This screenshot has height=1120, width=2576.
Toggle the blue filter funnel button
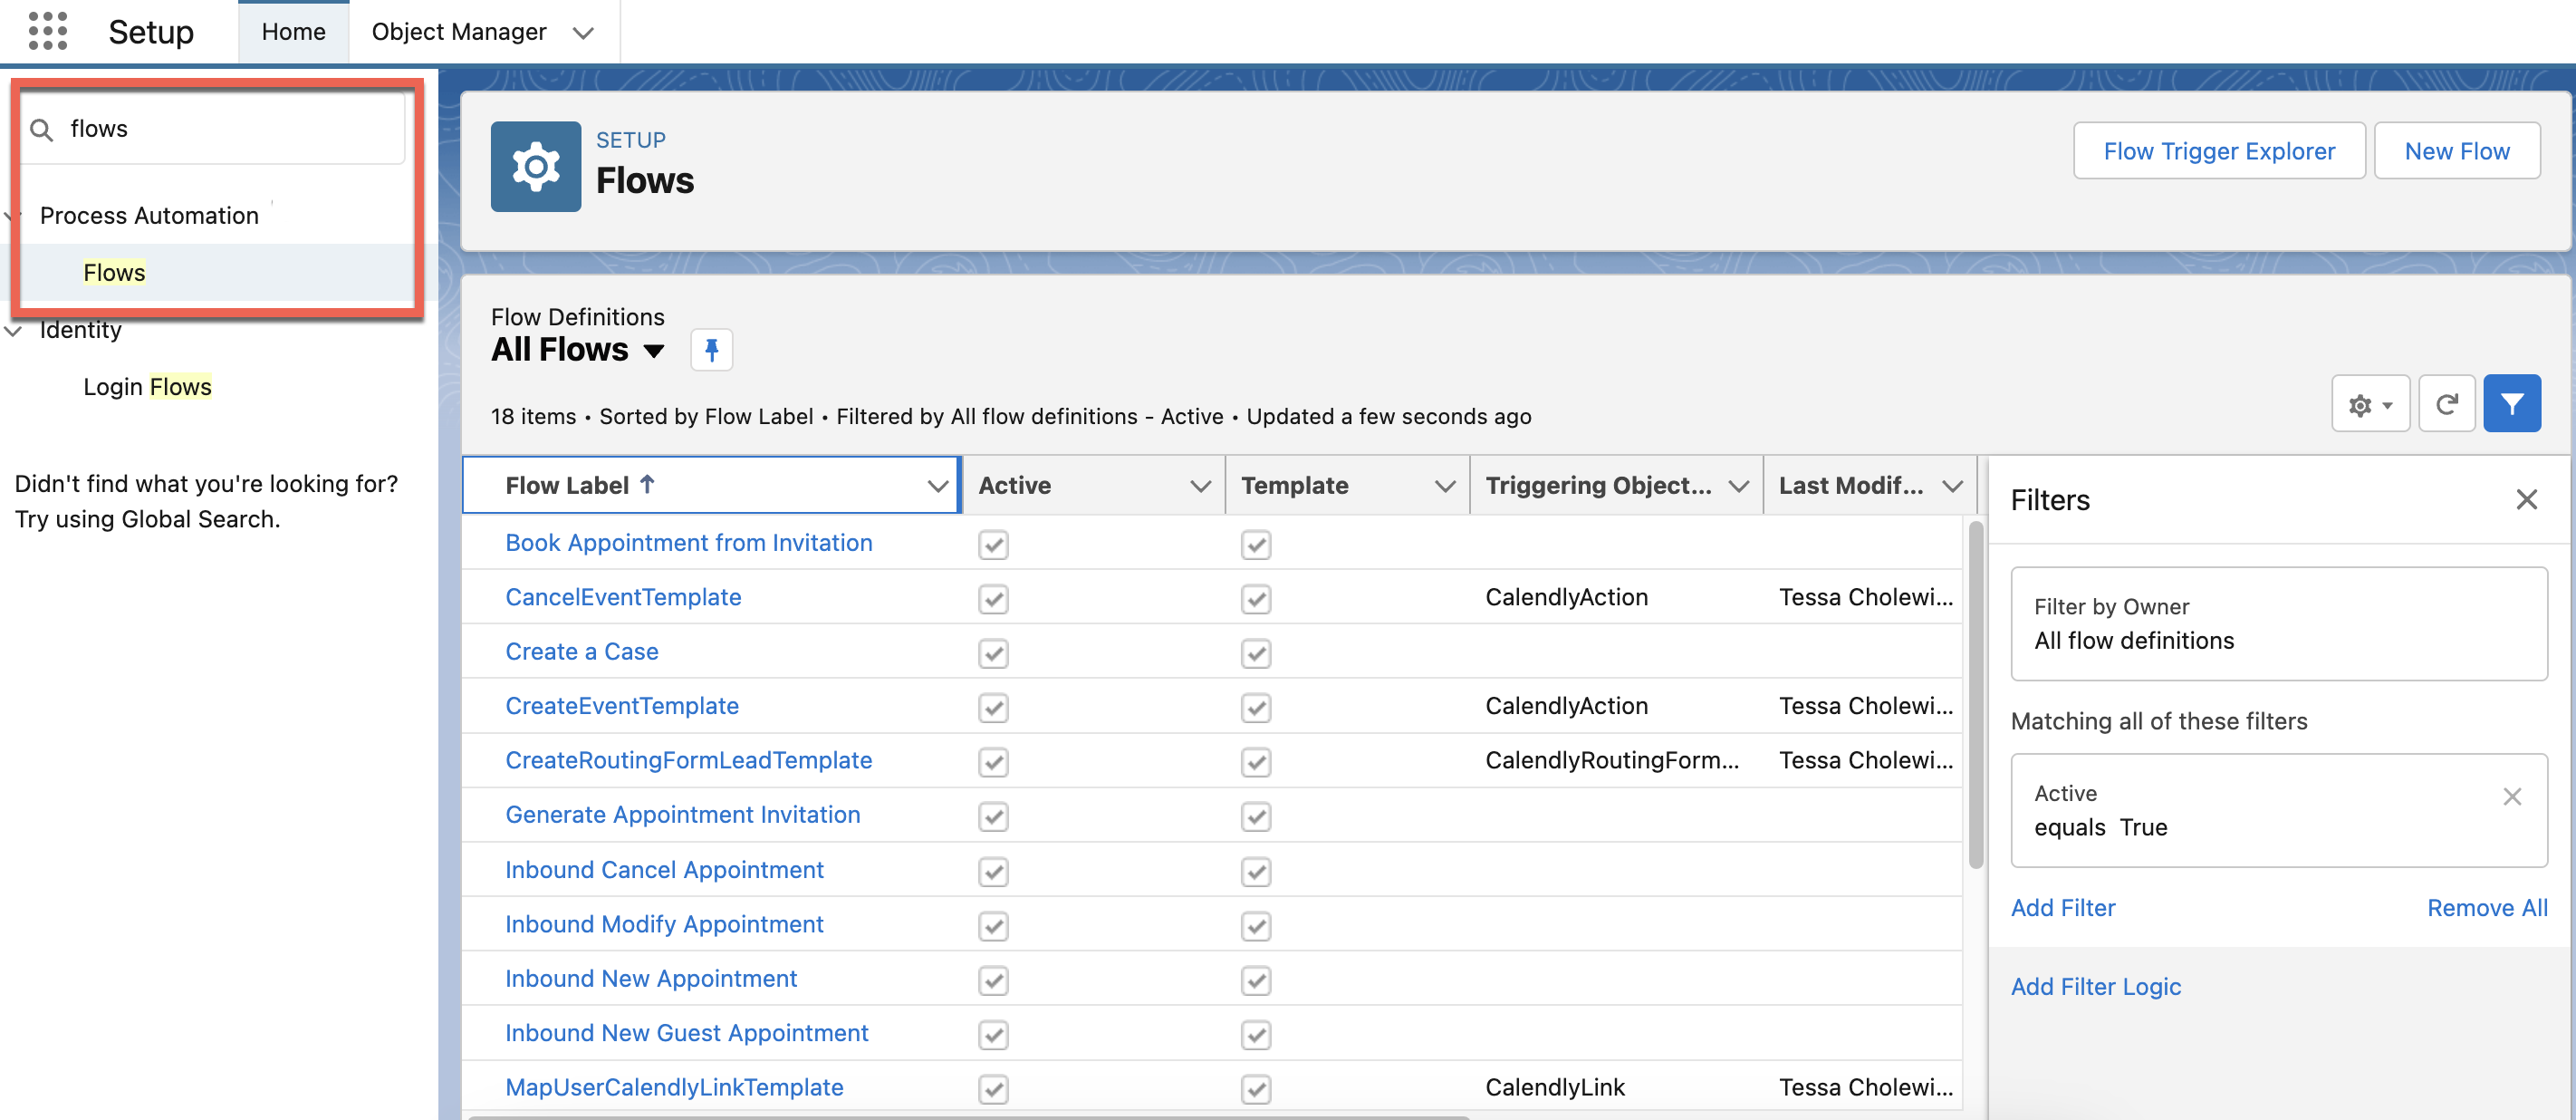[x=2511, y=404]
